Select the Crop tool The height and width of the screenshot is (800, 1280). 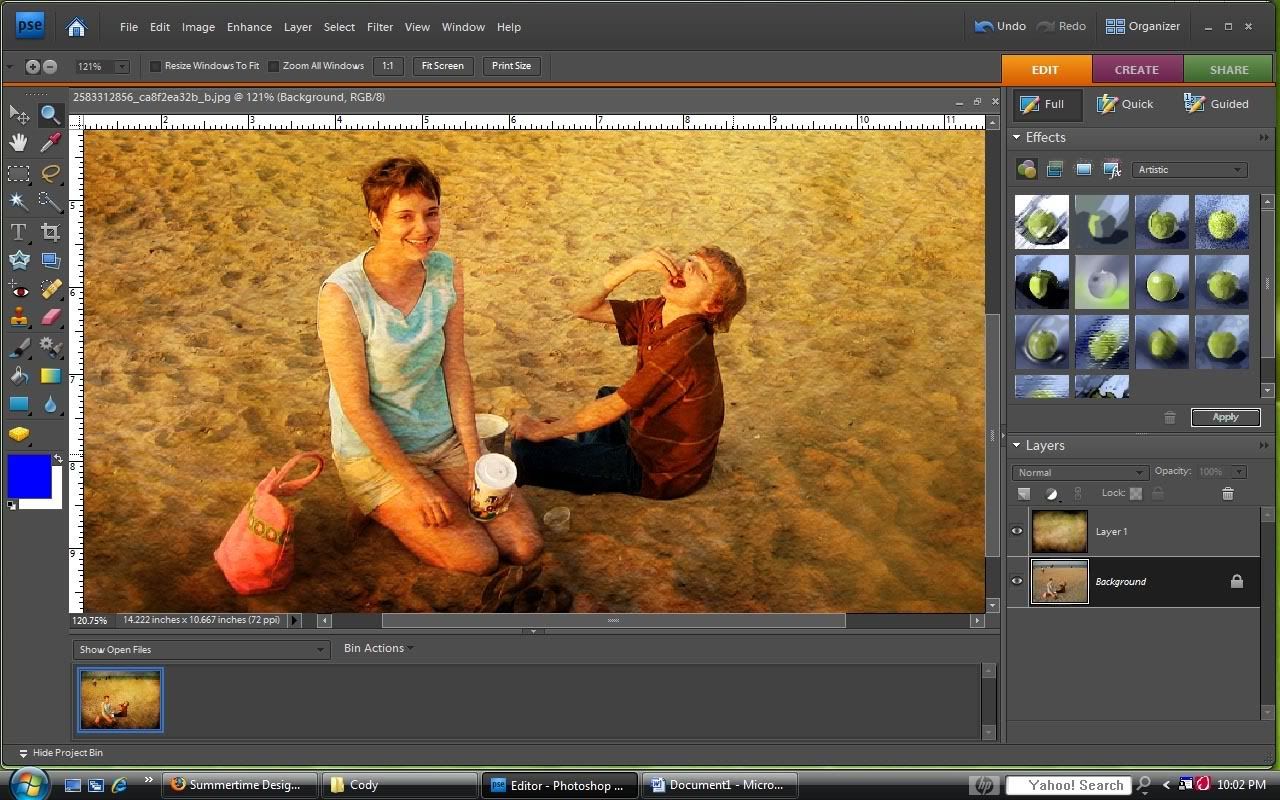click(x=50, y=232)
